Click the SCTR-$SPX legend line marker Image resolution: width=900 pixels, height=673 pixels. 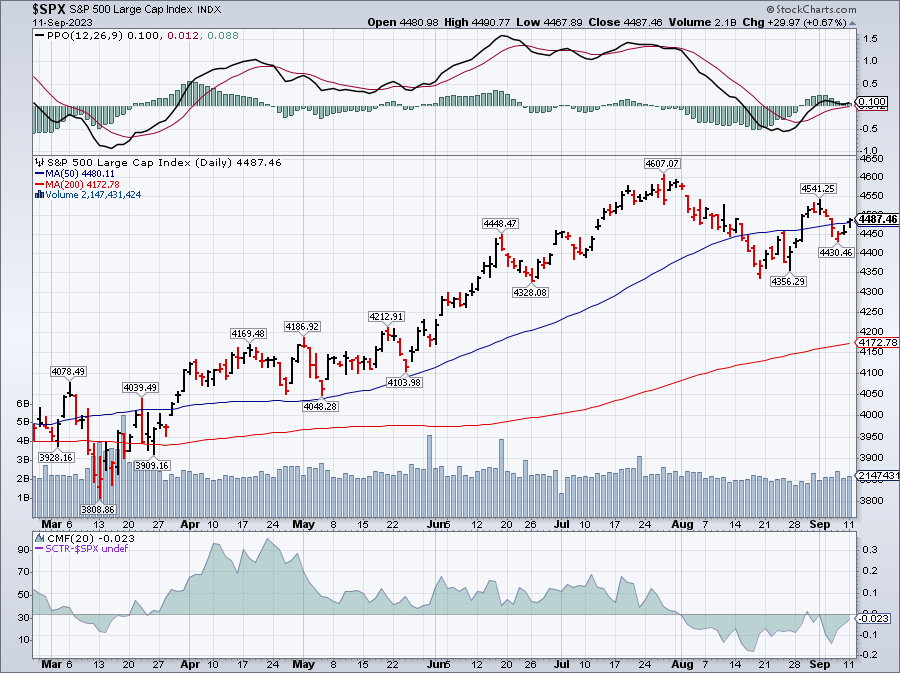click(x=38, y=551)
